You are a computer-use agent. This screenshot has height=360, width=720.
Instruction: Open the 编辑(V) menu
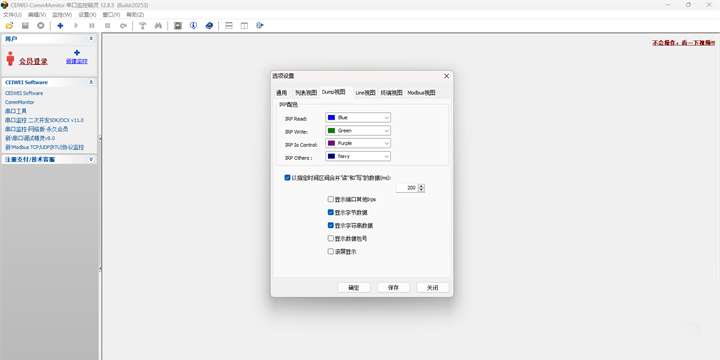tap(37, 15)
